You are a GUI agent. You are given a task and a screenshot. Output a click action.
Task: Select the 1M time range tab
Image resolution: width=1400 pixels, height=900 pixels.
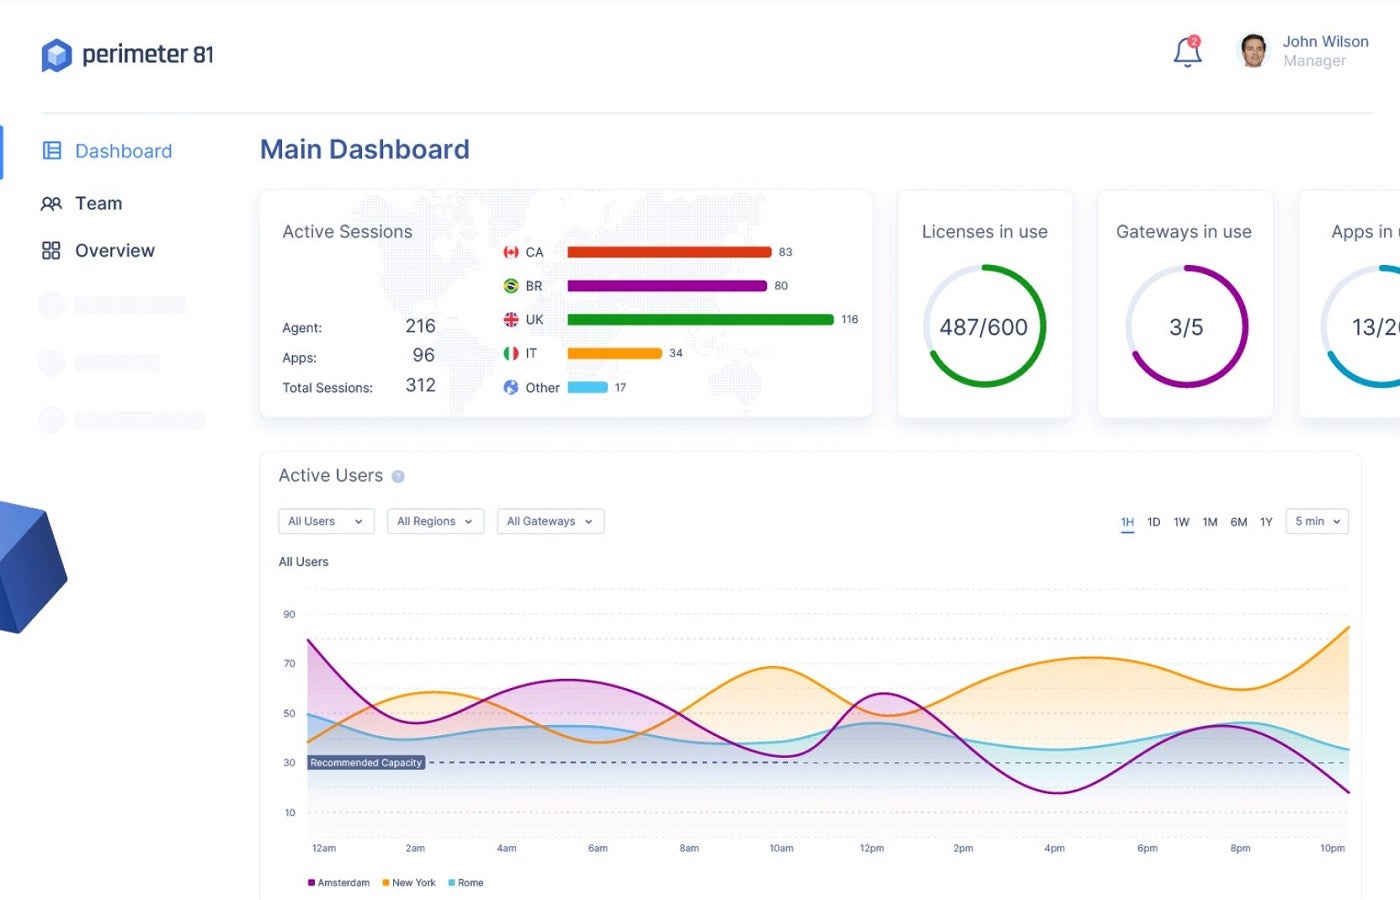1210,522
